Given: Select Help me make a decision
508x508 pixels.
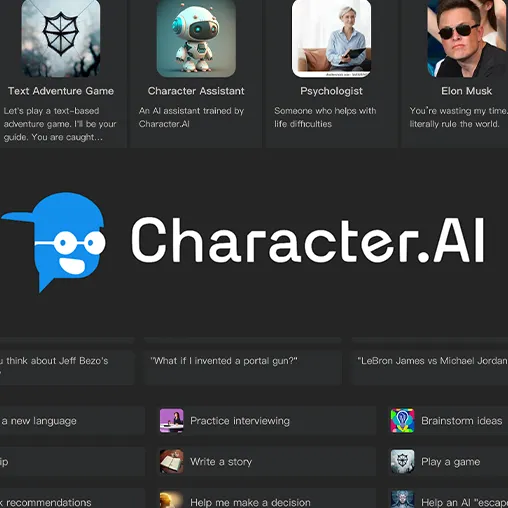Looking at the screenshot, I should click(x=266, y=498).
